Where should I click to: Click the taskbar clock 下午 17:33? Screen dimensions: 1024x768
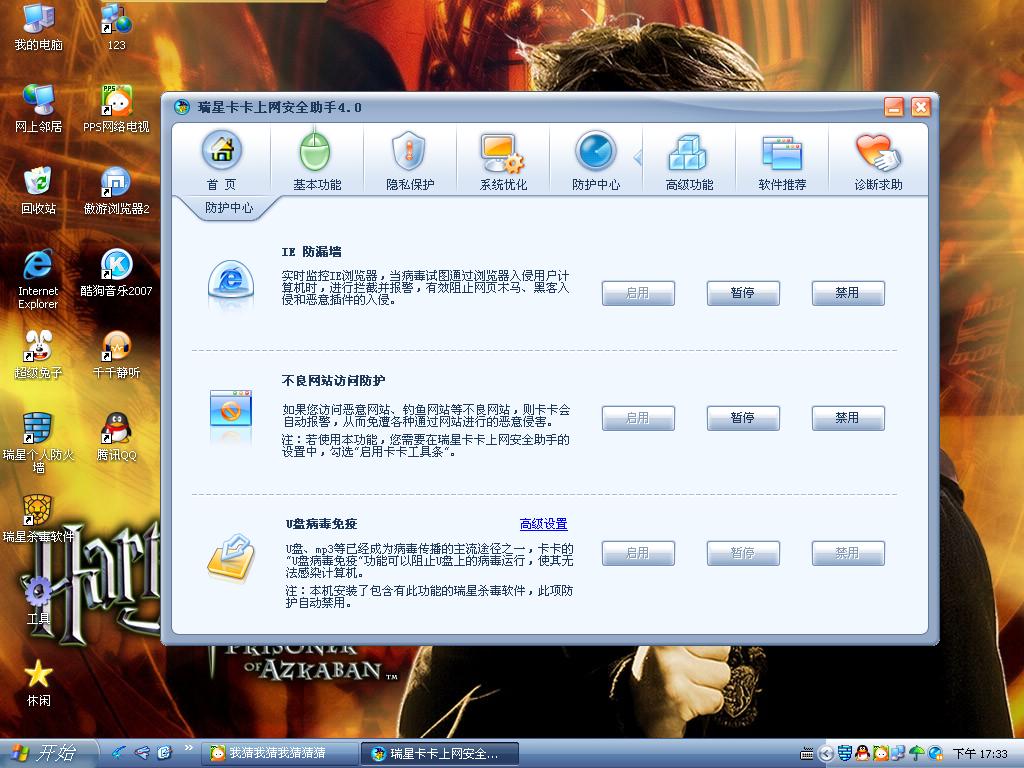pyautogui.click(x=980, y=754)
